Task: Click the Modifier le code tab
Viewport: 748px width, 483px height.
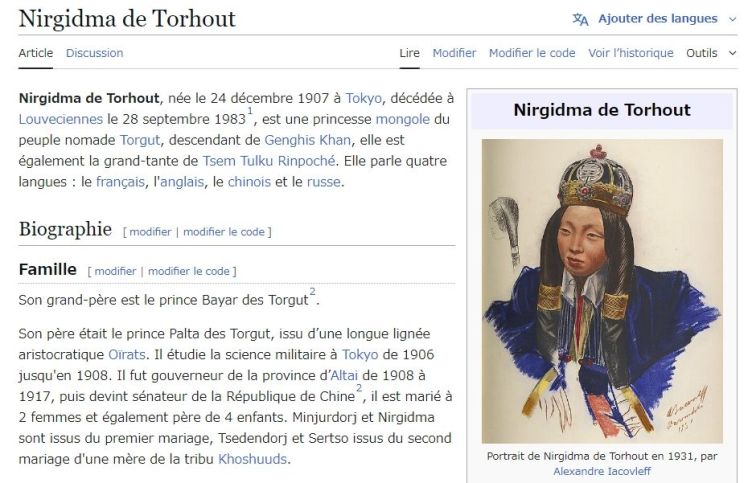Action: (532, 53)
